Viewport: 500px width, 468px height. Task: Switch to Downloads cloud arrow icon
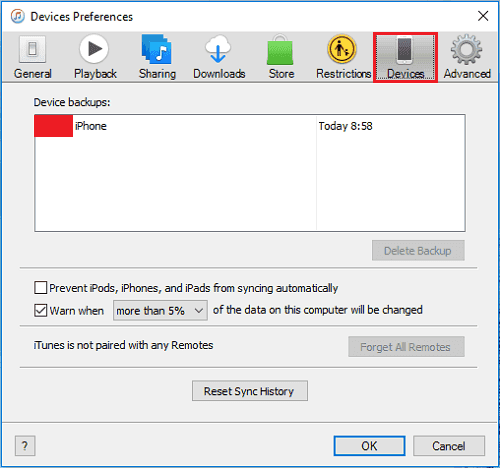(218, 49)
